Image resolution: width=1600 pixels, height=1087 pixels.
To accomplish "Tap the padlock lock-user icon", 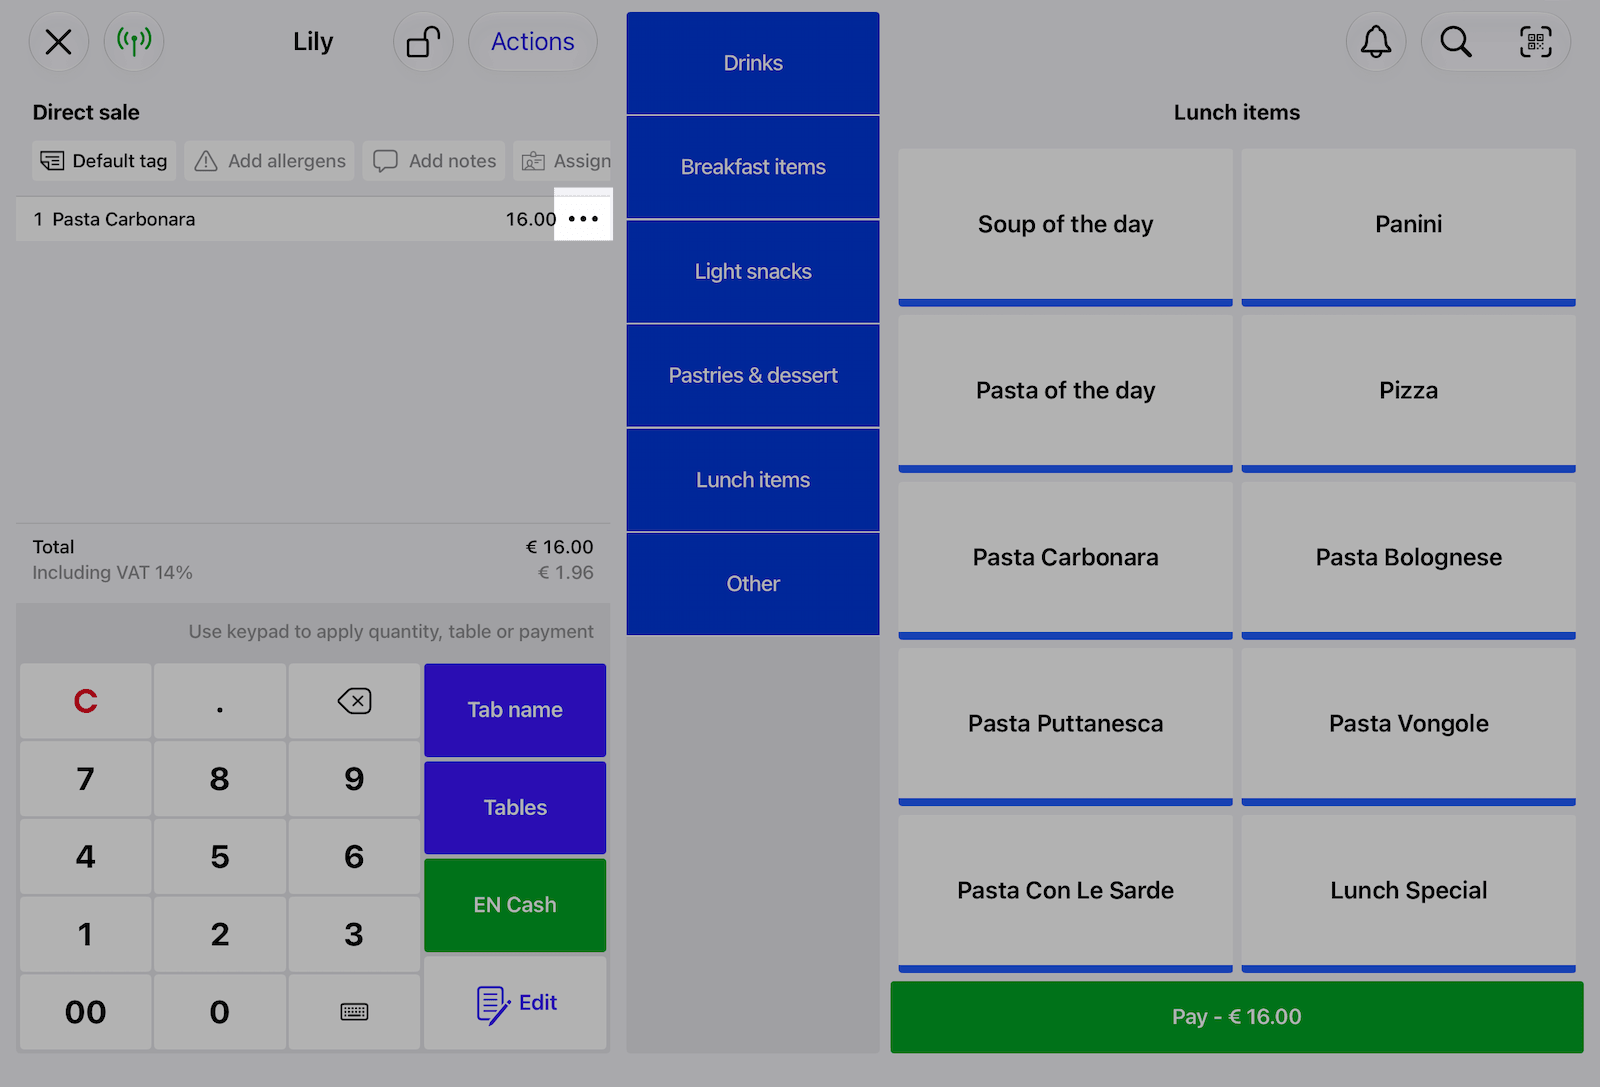I will point(423,42).
